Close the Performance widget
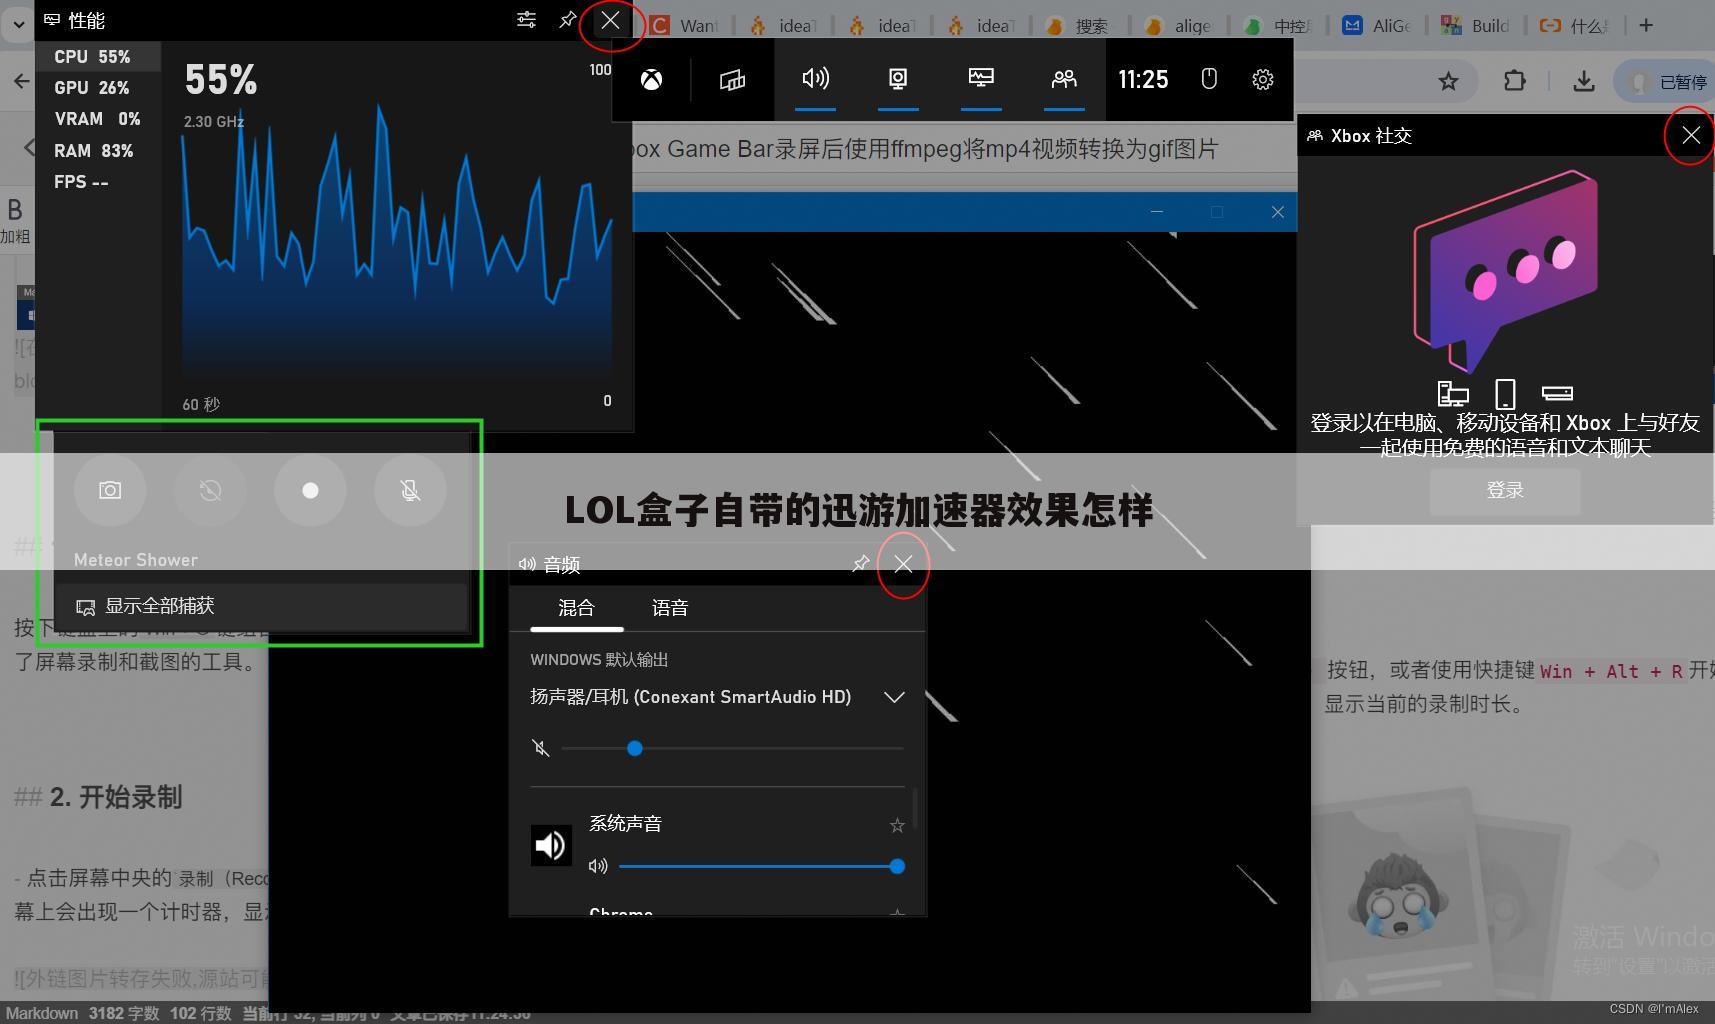Screen dimensions: 1715x1024 coord(610,20)
